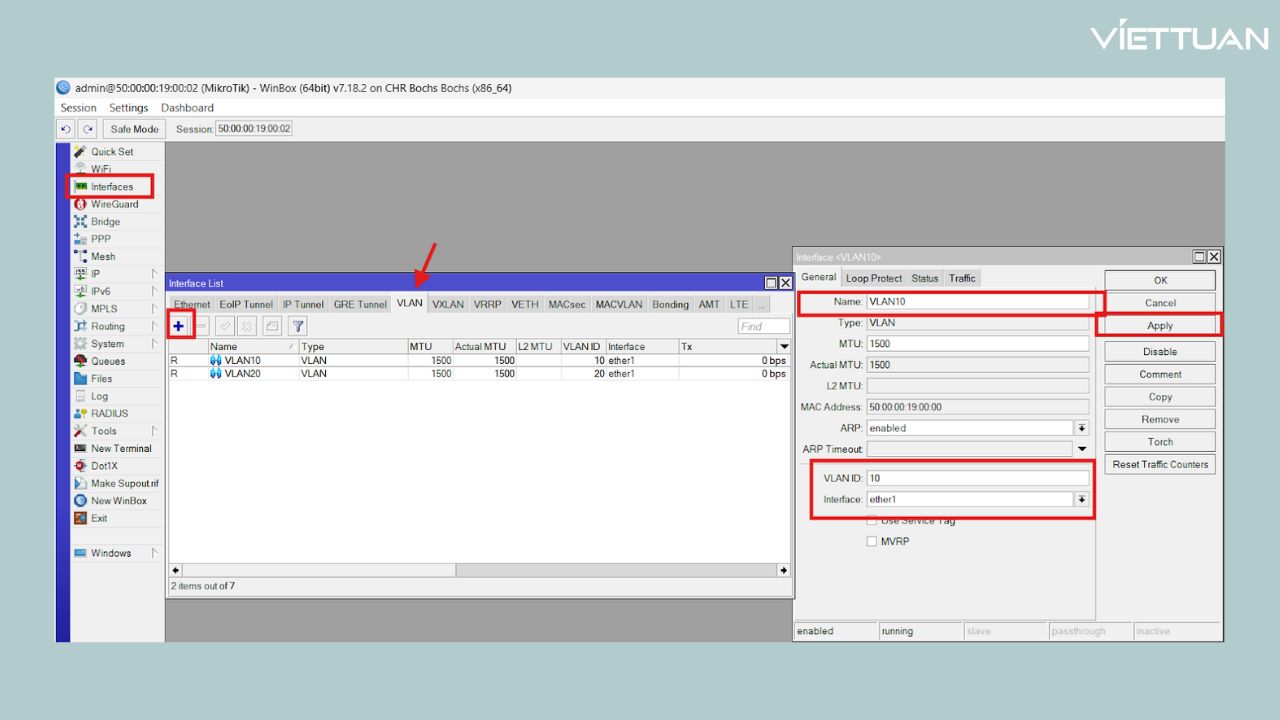Open Files in the sidebar
The image size is (1280, 720).
click(x=101, y=379)
